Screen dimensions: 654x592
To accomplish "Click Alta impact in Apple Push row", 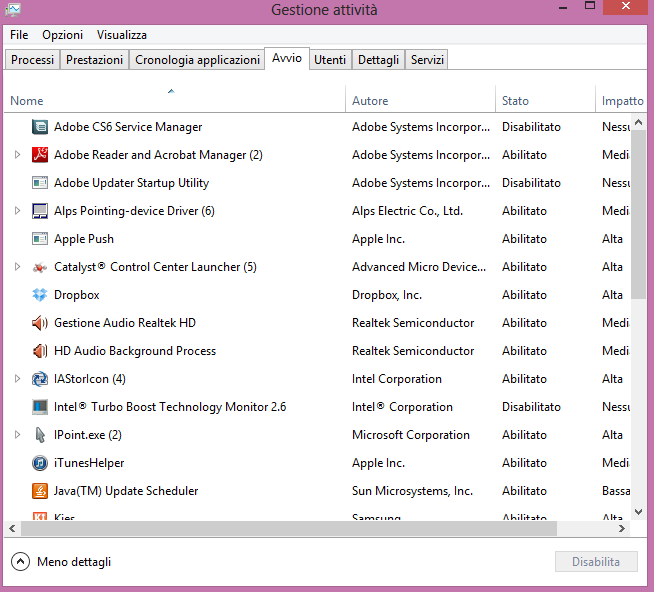I will [x=612, y=239].
